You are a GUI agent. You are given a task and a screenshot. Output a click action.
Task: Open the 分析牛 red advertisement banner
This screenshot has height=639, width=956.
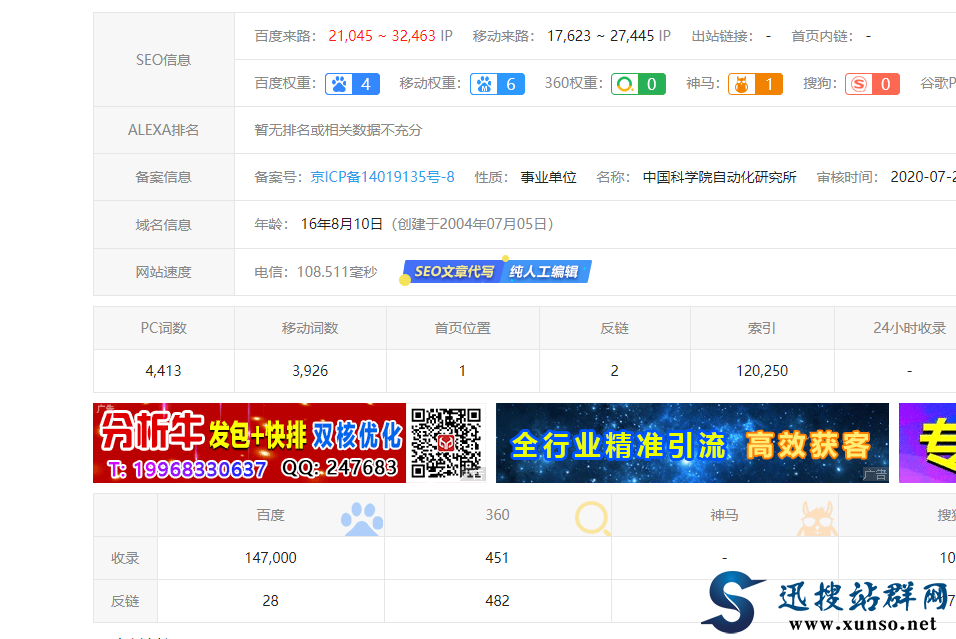[249, 443]
